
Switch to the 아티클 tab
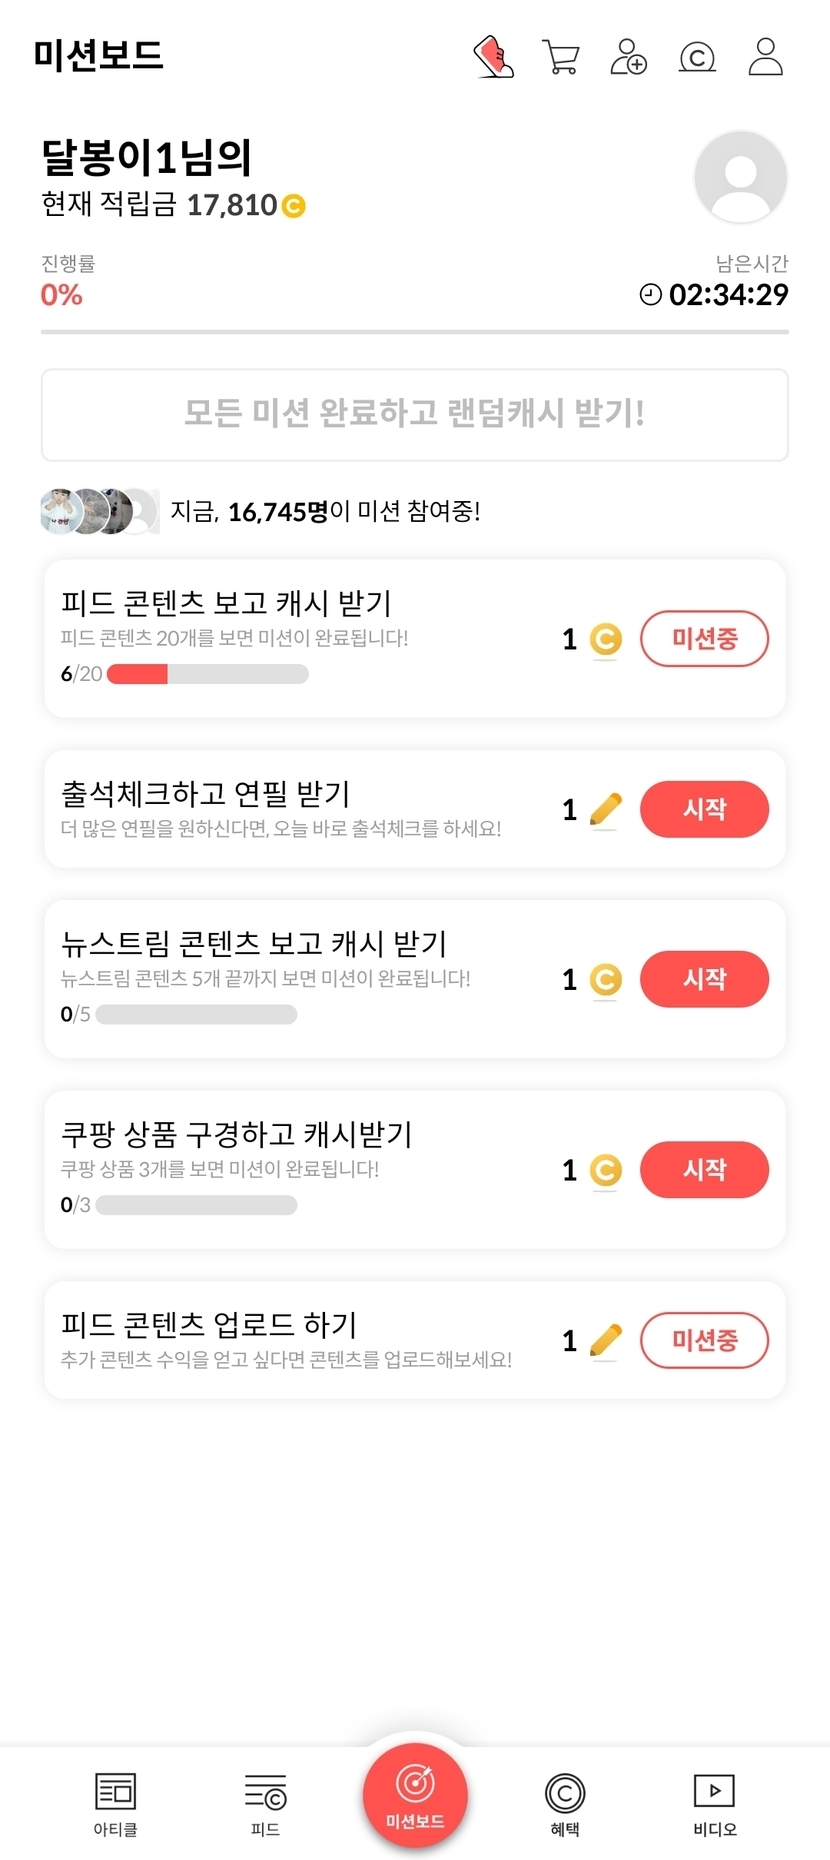[115, 1805]
